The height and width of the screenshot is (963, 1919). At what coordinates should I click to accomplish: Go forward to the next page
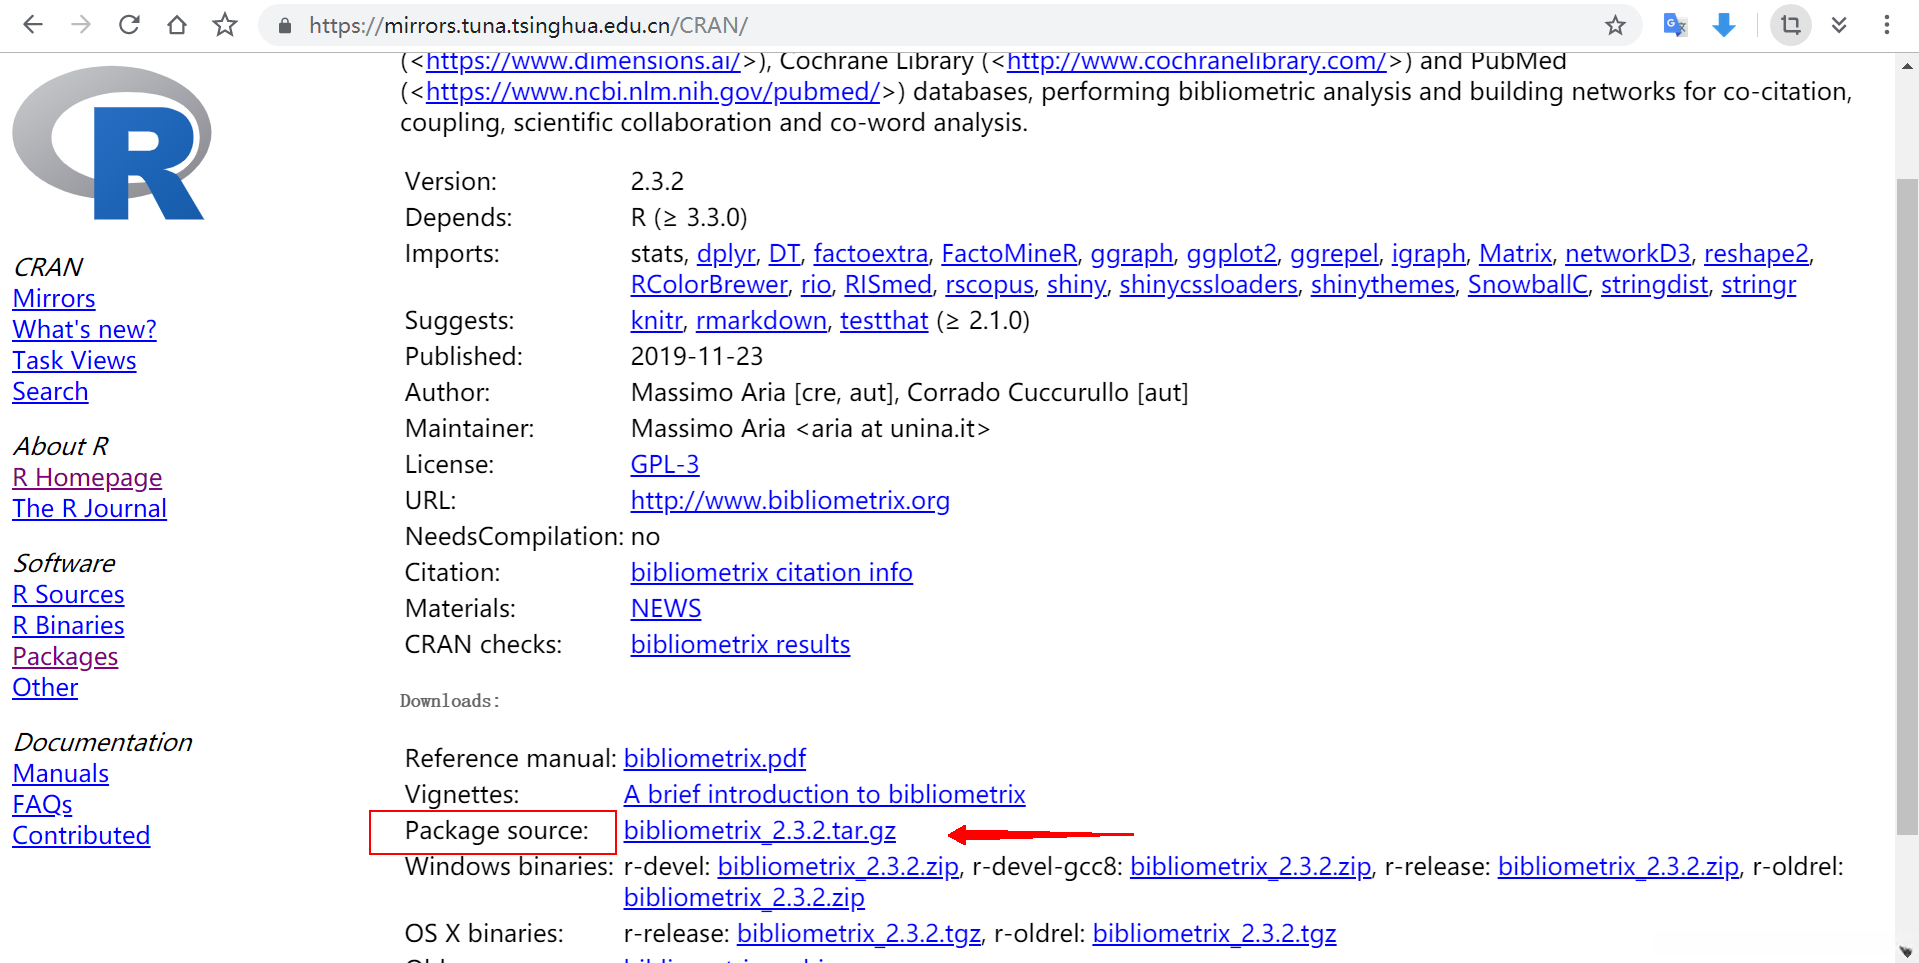coord(81,25)
